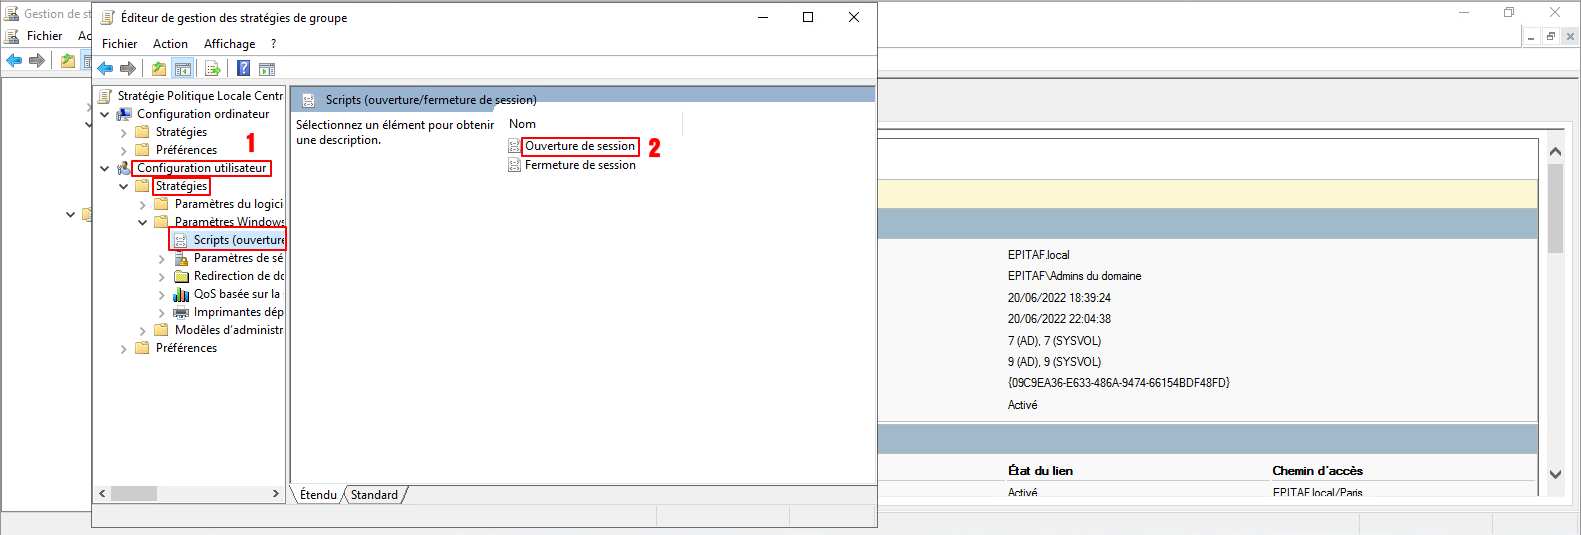
Task: Expand the Modèles d'administration folder
Action: [143, 330]
